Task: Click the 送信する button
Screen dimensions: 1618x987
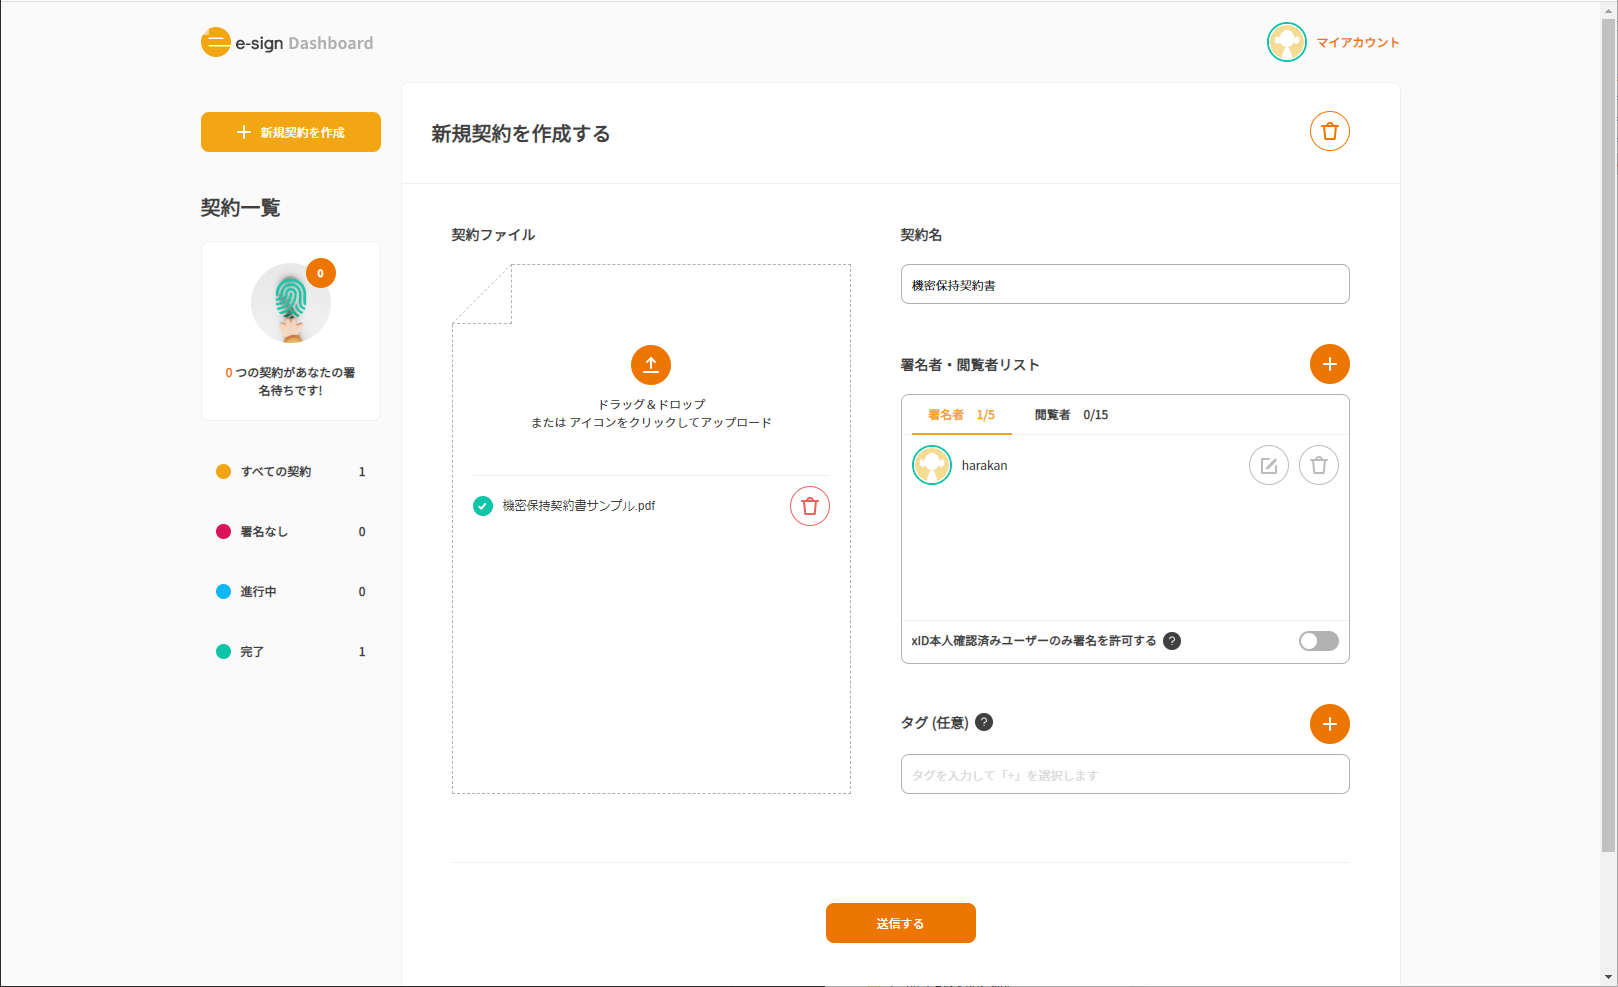Action: tap(901, 923)
